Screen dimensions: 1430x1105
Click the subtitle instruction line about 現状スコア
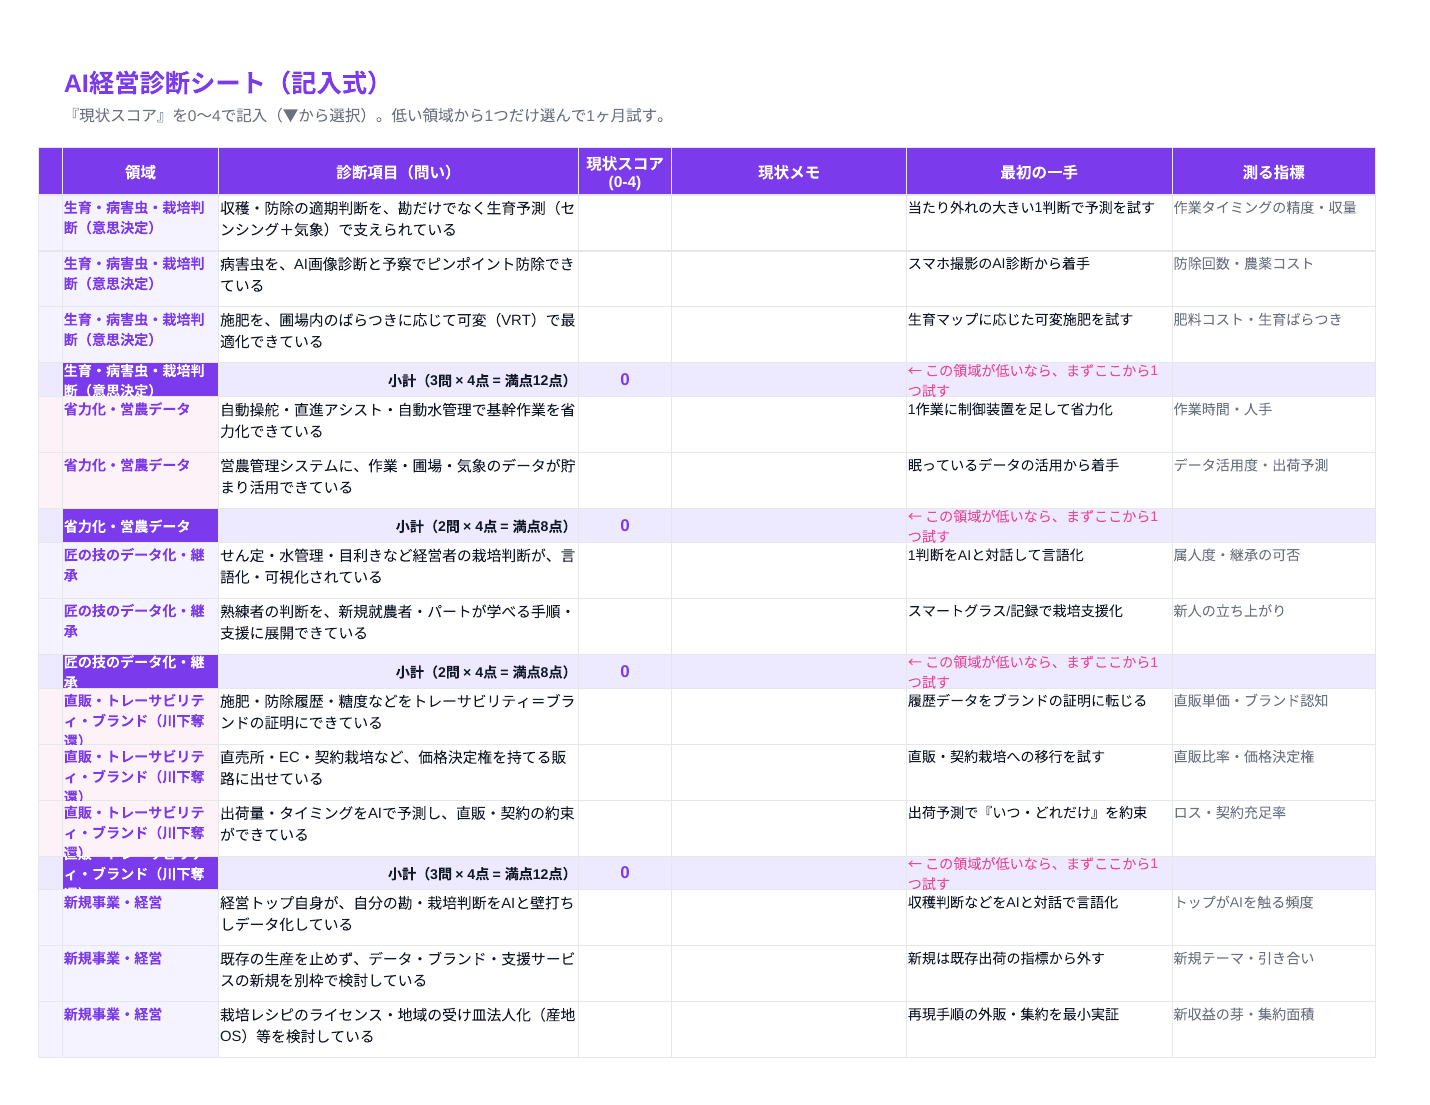[368, 115]
